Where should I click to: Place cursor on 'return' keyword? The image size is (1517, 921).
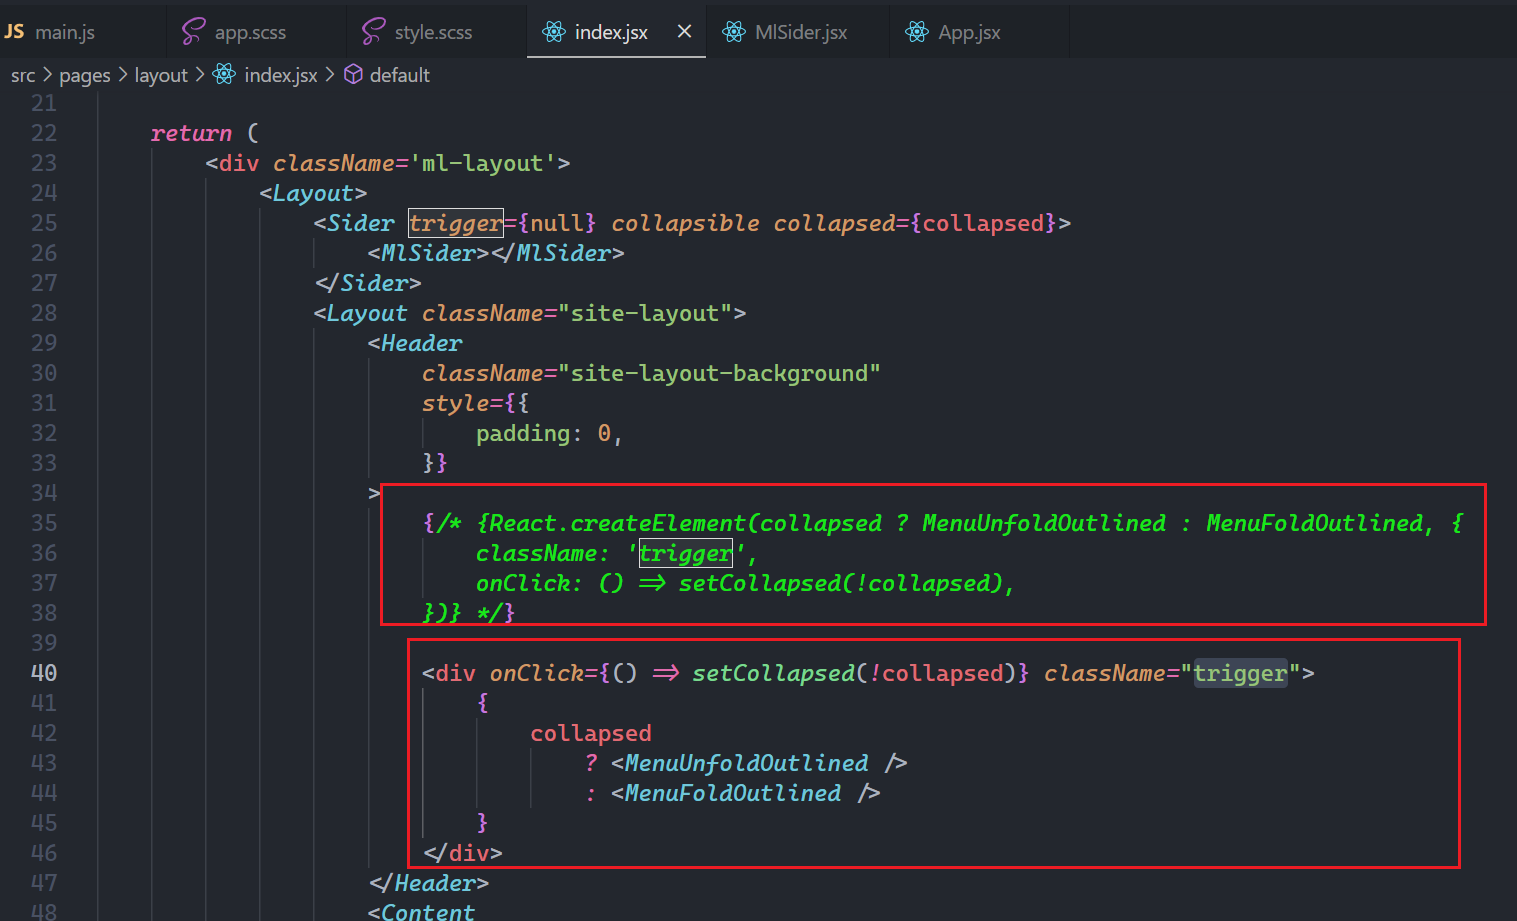191,133
